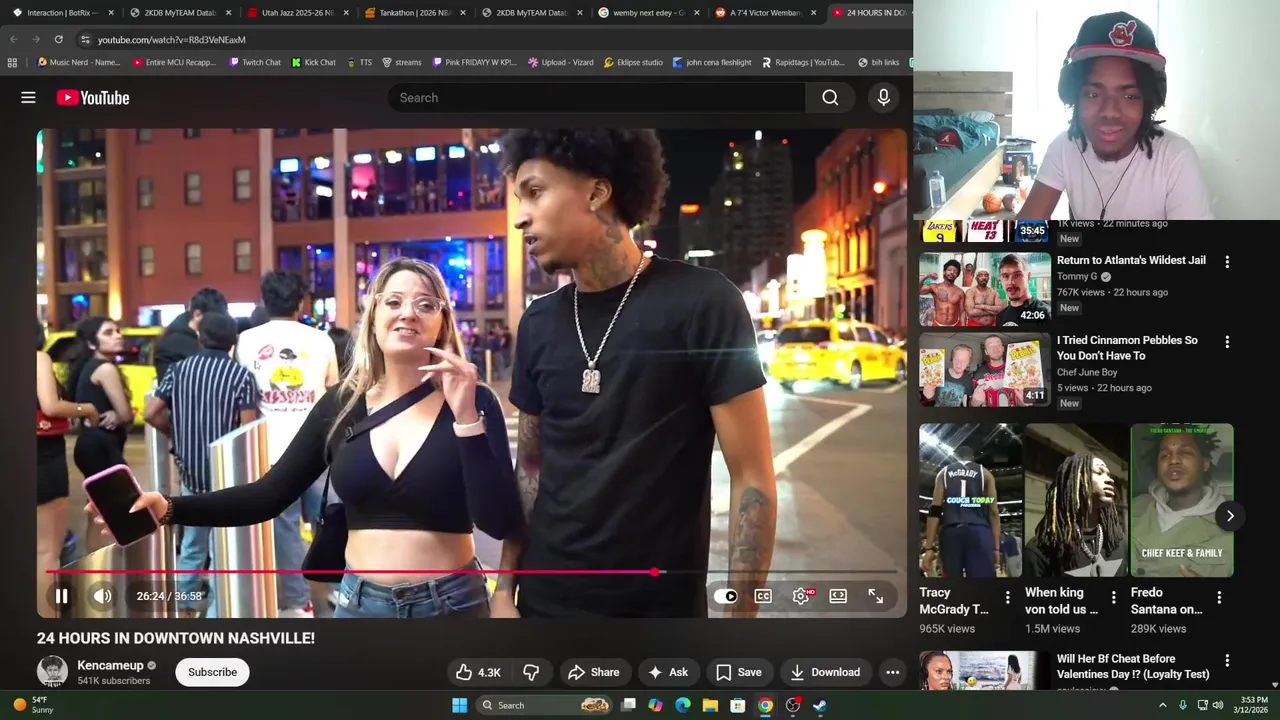Open options for Will Her Bf Cheat video
Screen dimensions: 1280x720
(x=1227, y=661)
